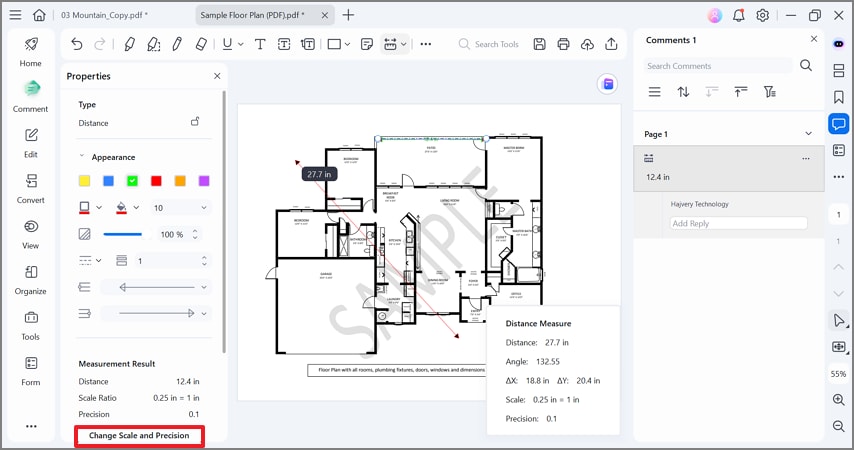Close the Properties panel
The height and width of the screenshot is (450, 854).
click(x=217, y=76)
